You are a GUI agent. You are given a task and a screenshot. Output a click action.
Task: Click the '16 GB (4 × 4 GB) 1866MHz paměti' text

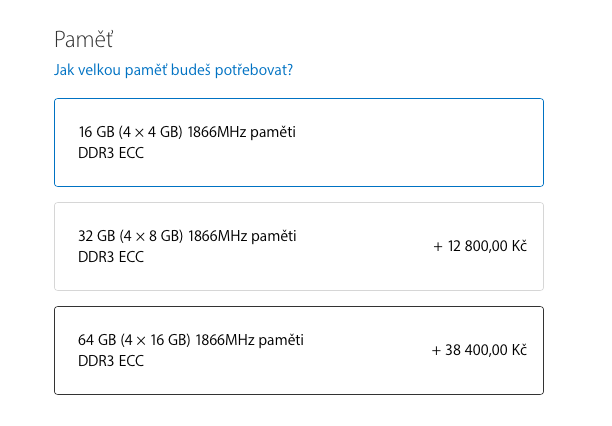[x=187, y=132]
